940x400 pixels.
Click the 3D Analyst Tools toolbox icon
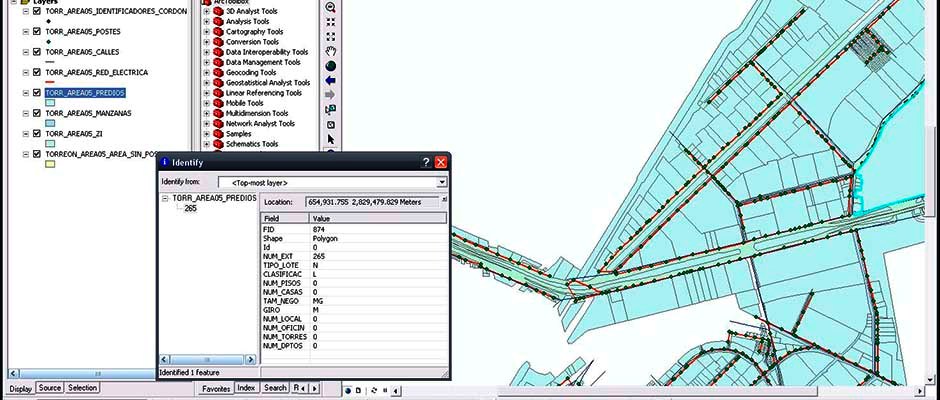(218, 11)
